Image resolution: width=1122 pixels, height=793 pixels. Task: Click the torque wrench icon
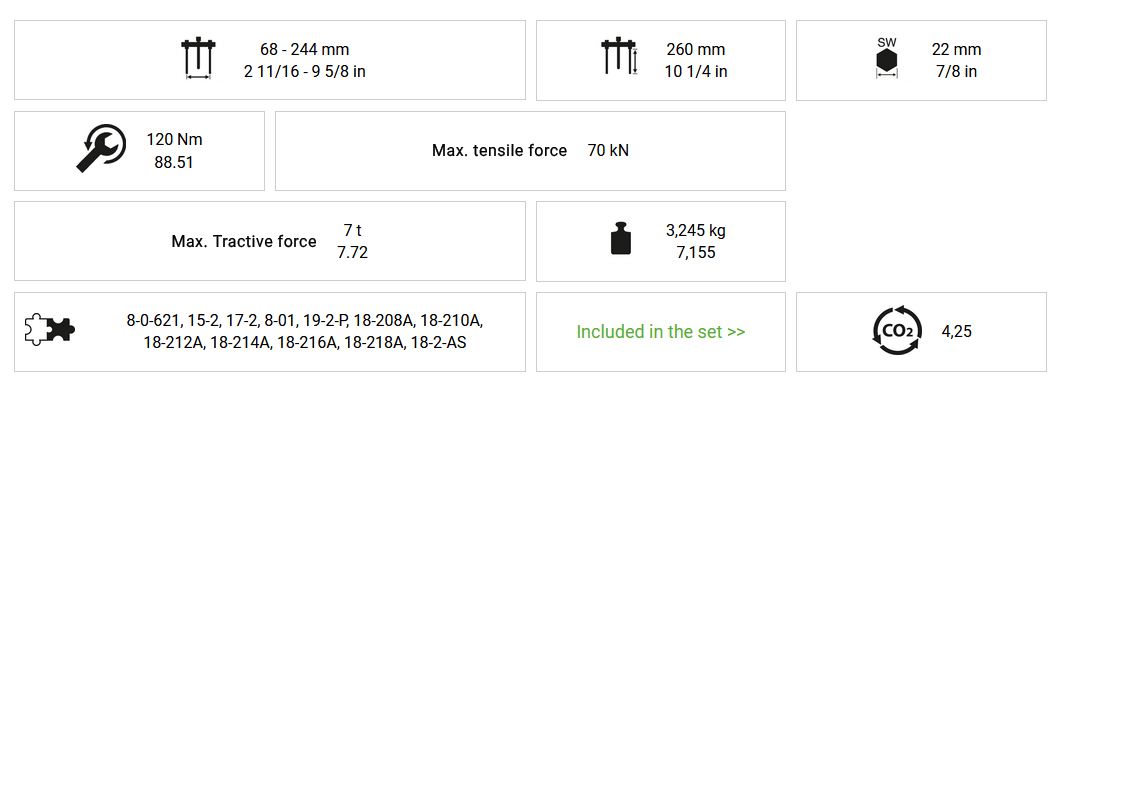pos(101,149)
